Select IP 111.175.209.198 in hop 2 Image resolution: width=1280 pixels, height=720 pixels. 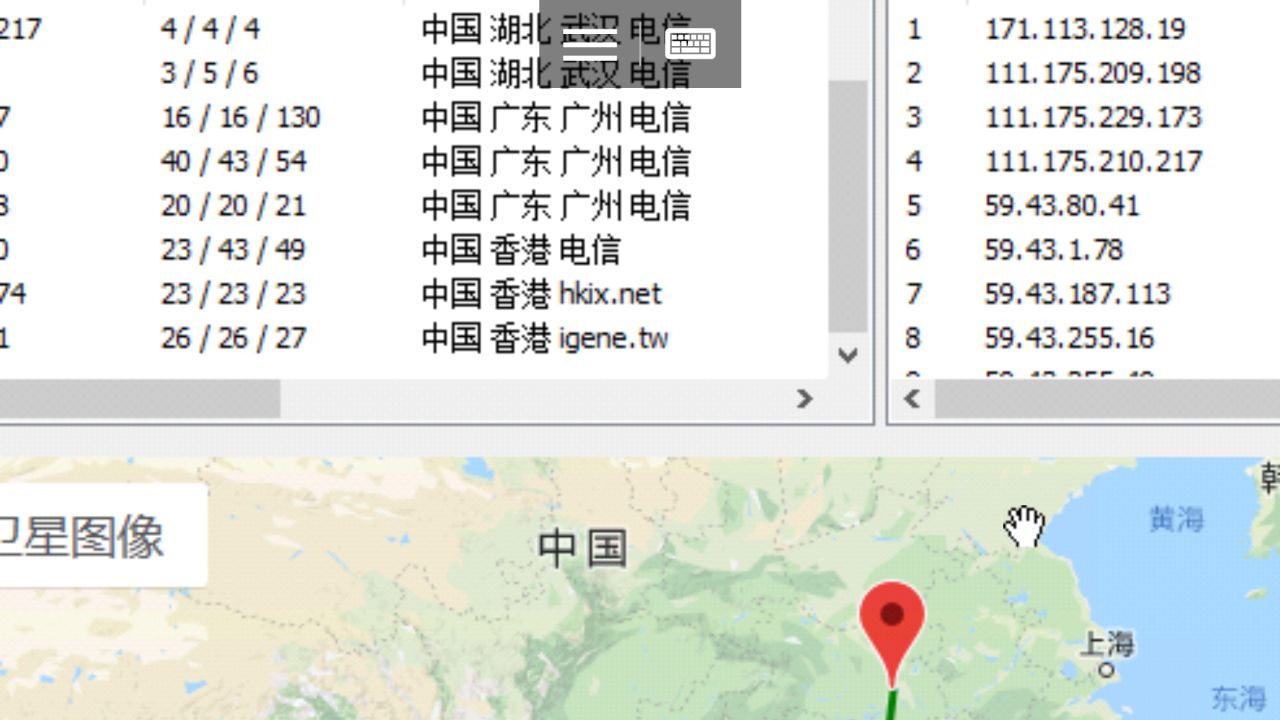(x=1092, y=73)
